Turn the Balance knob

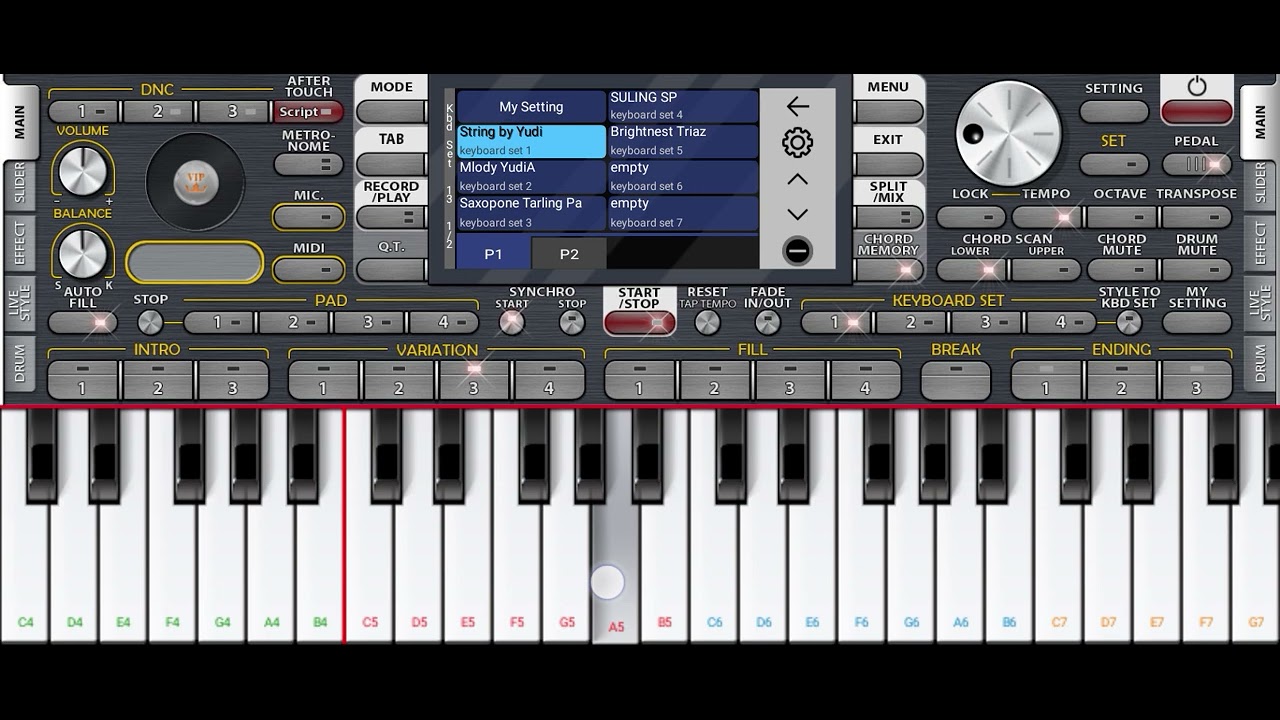tap(83, 253)
